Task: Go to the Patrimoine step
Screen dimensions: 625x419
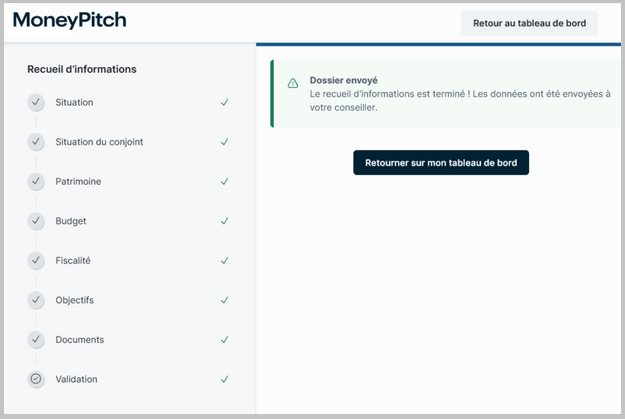Action: coord(78,181)
